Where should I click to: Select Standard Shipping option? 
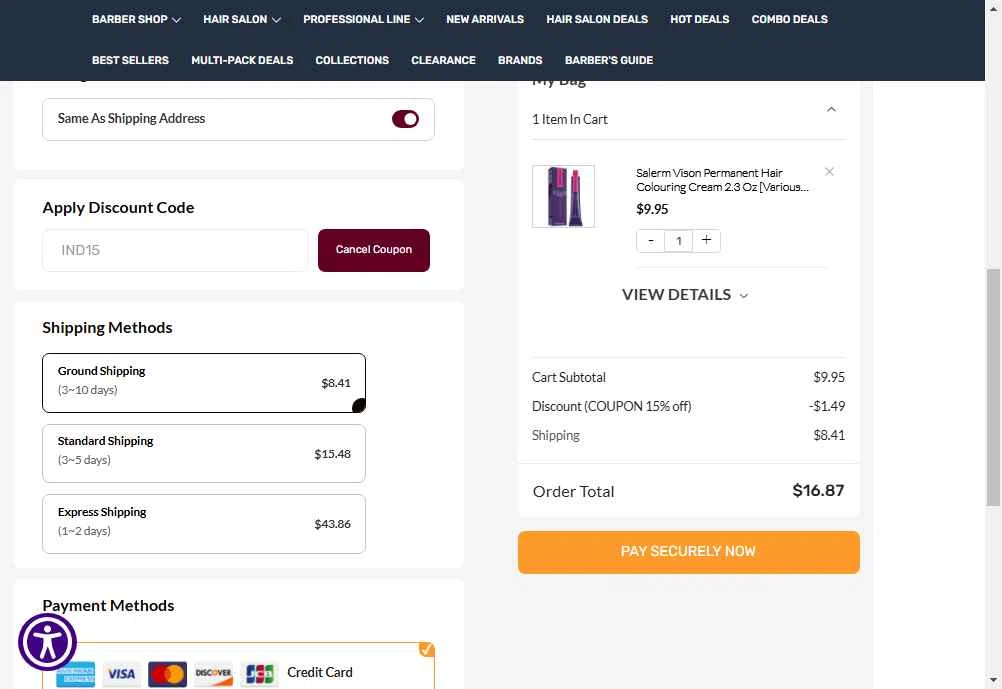tap(204, 453)
